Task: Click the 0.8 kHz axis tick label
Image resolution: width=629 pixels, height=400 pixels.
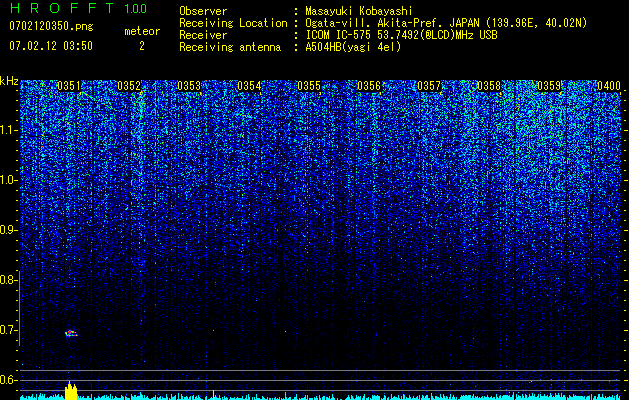Action: (x=9, y=280)
